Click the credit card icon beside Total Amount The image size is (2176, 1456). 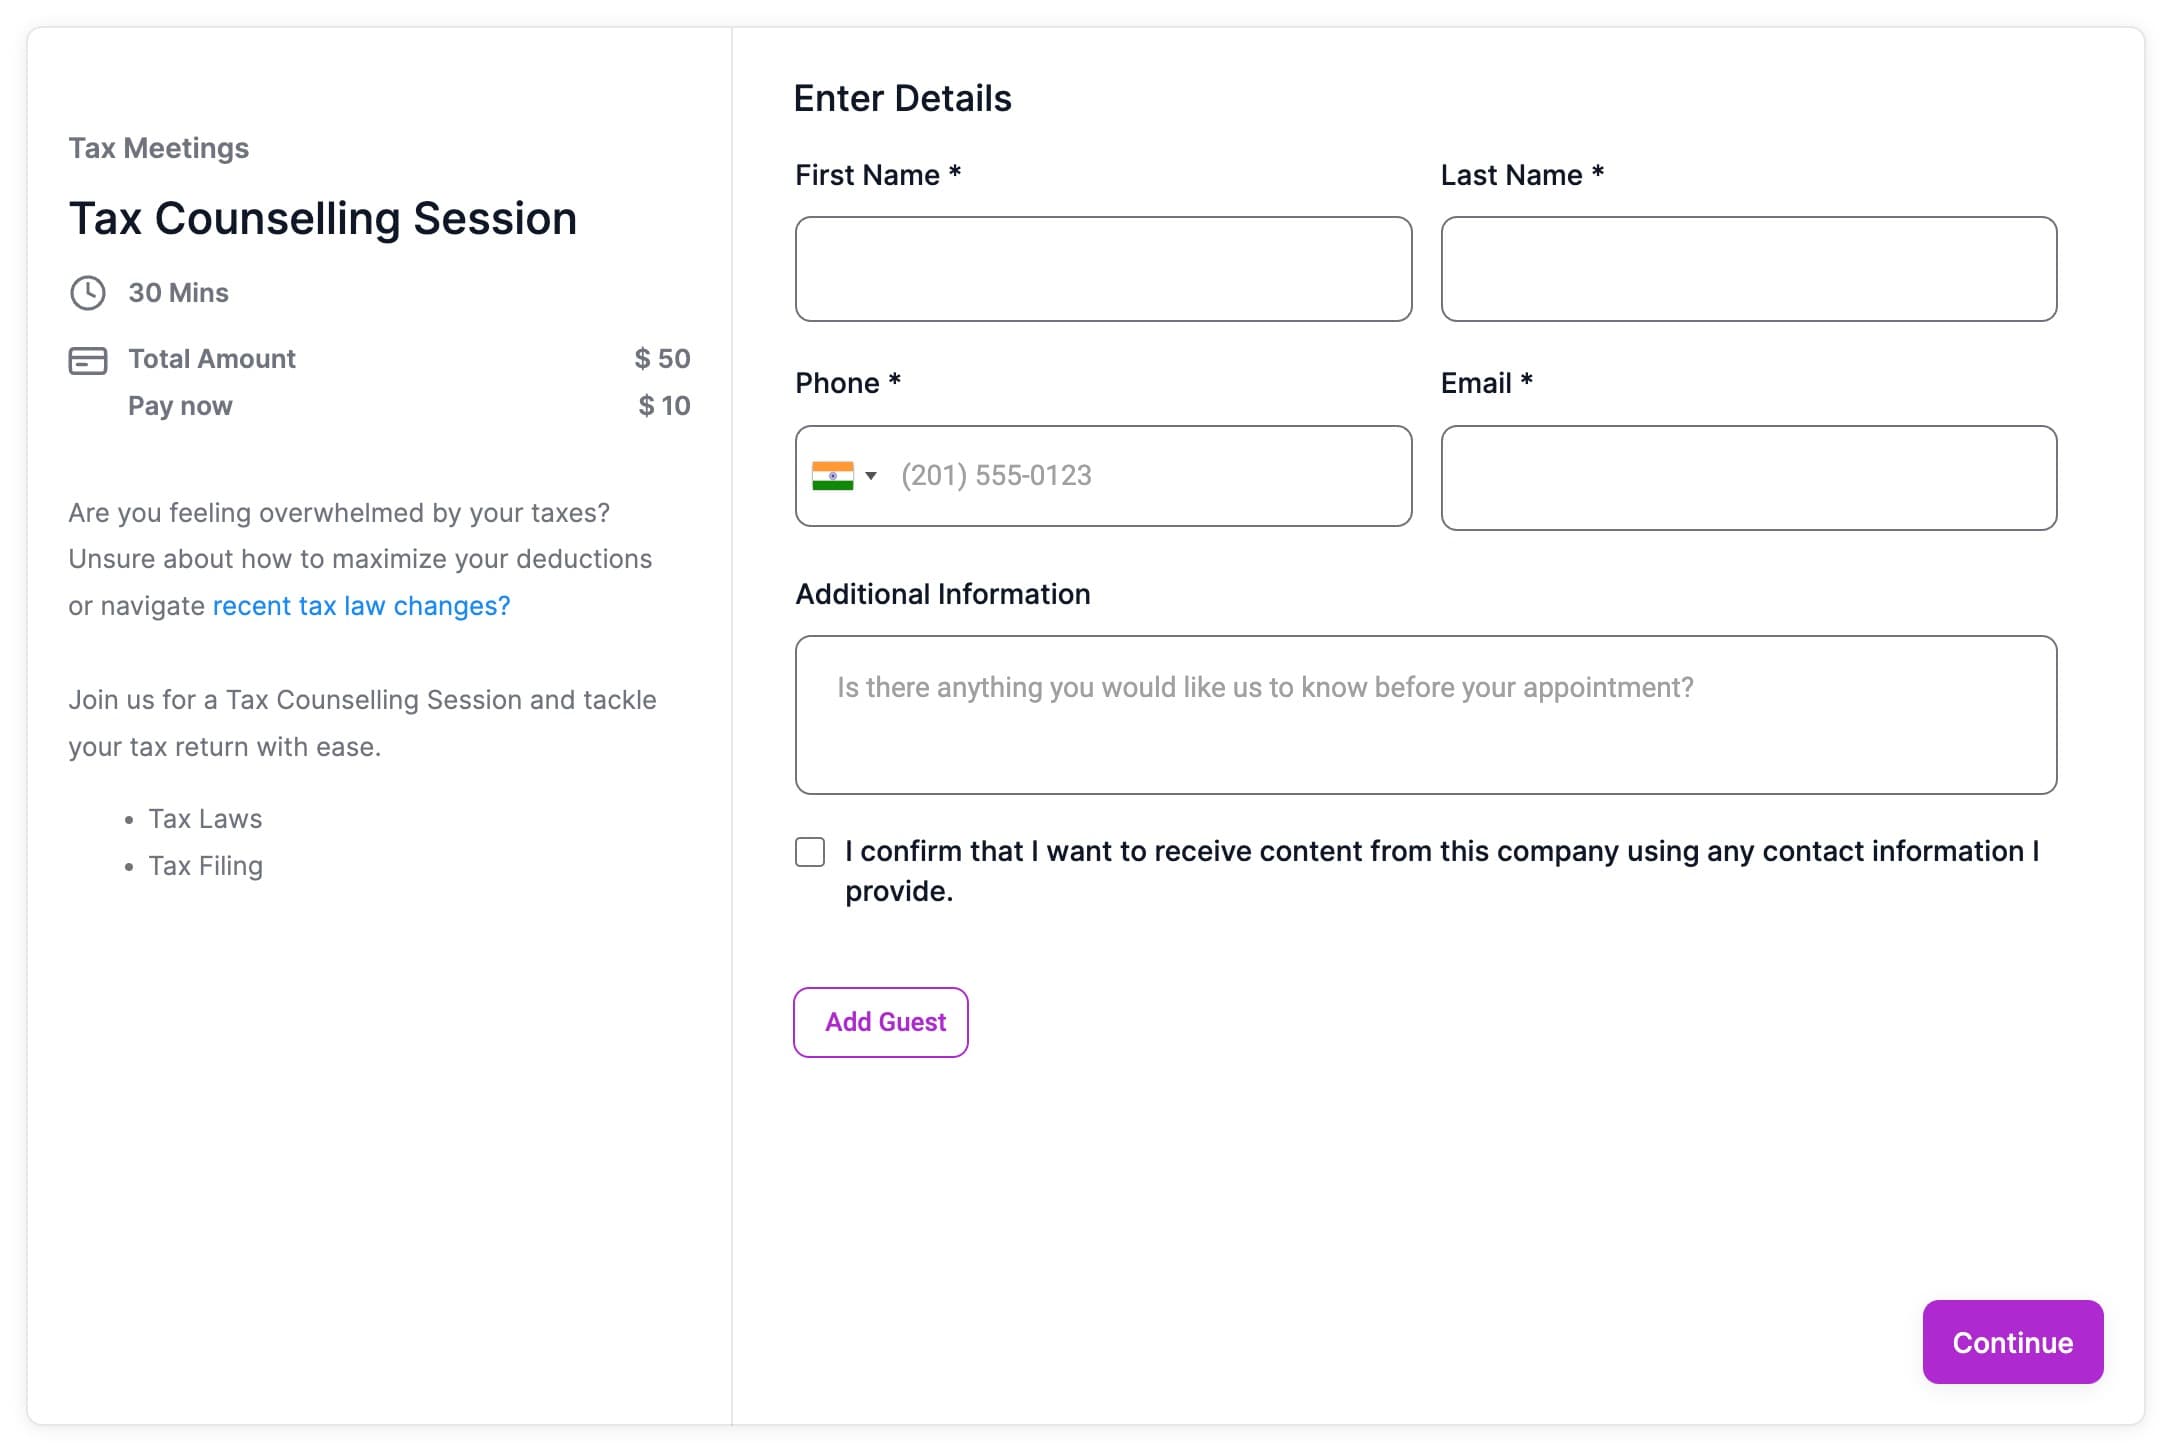(88, 360)
